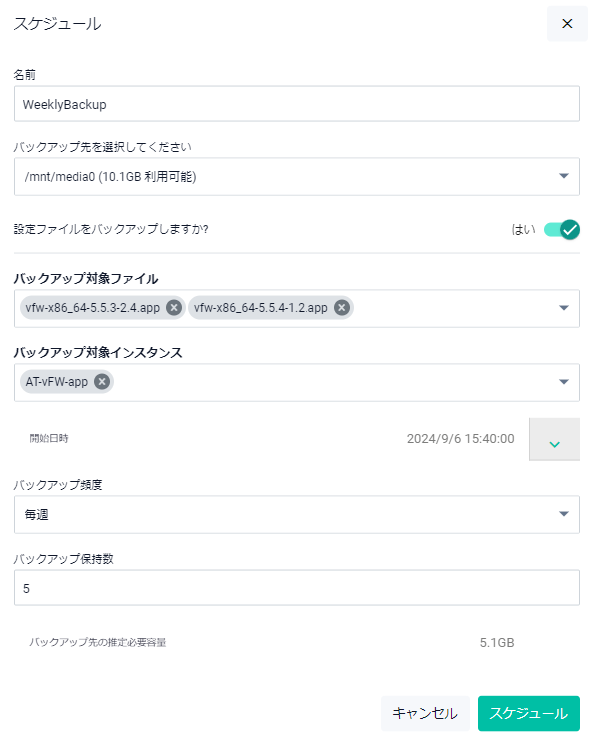Remove vfw-x86_64-5.5.3-2.4.app chip
Viewport: 595px width, 744px height.
click(174, 308)
